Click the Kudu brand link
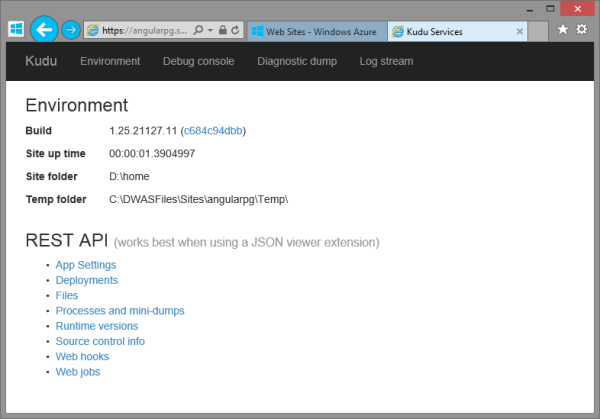600x419 pixels. (41, 61)
